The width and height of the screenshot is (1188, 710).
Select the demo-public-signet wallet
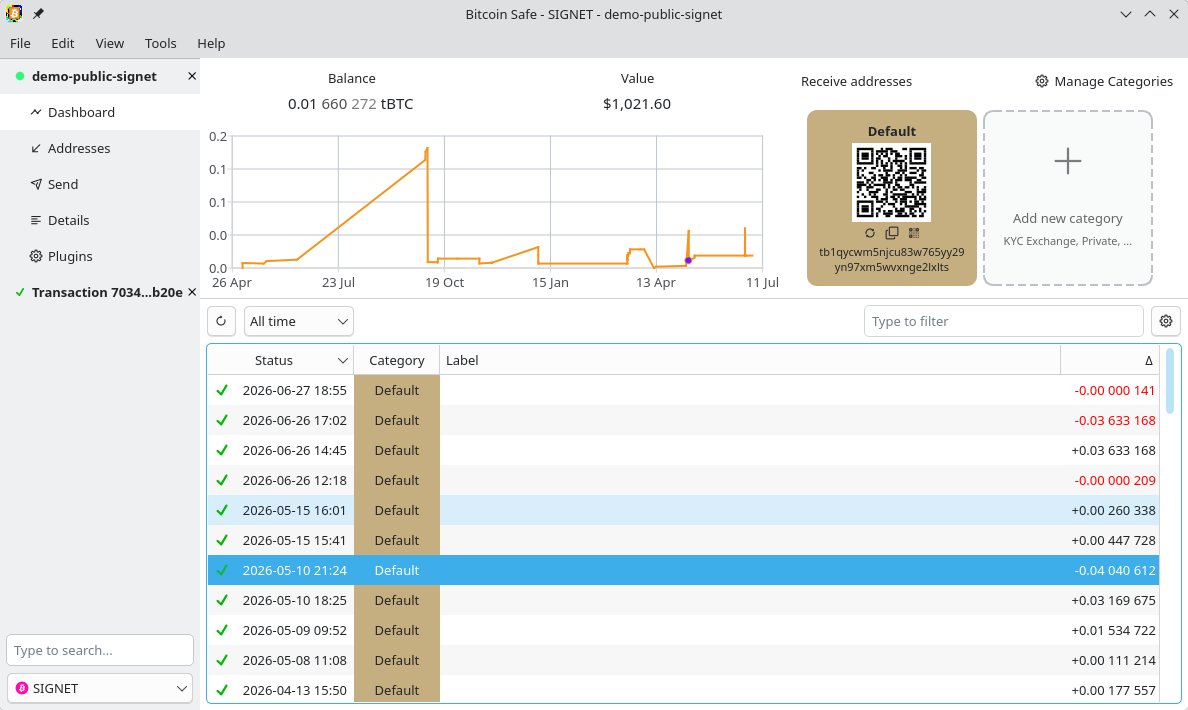(94, 77)
